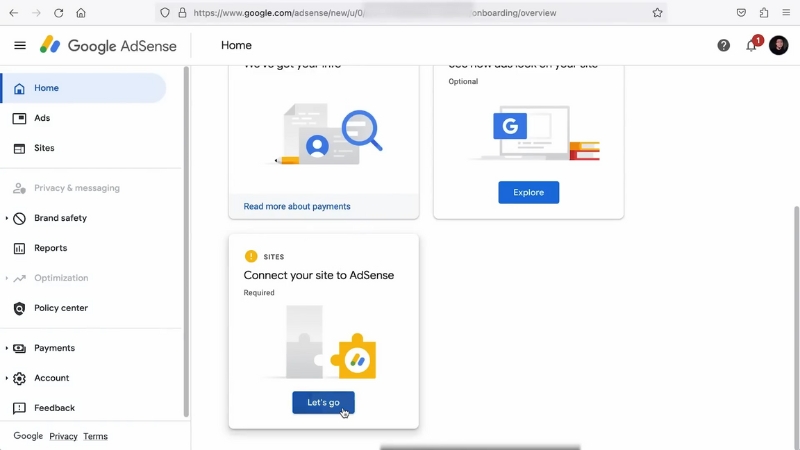800x450 pixels.
Task: Expand the Optimization submenu arrow
Action: click(x=7, y=278)
